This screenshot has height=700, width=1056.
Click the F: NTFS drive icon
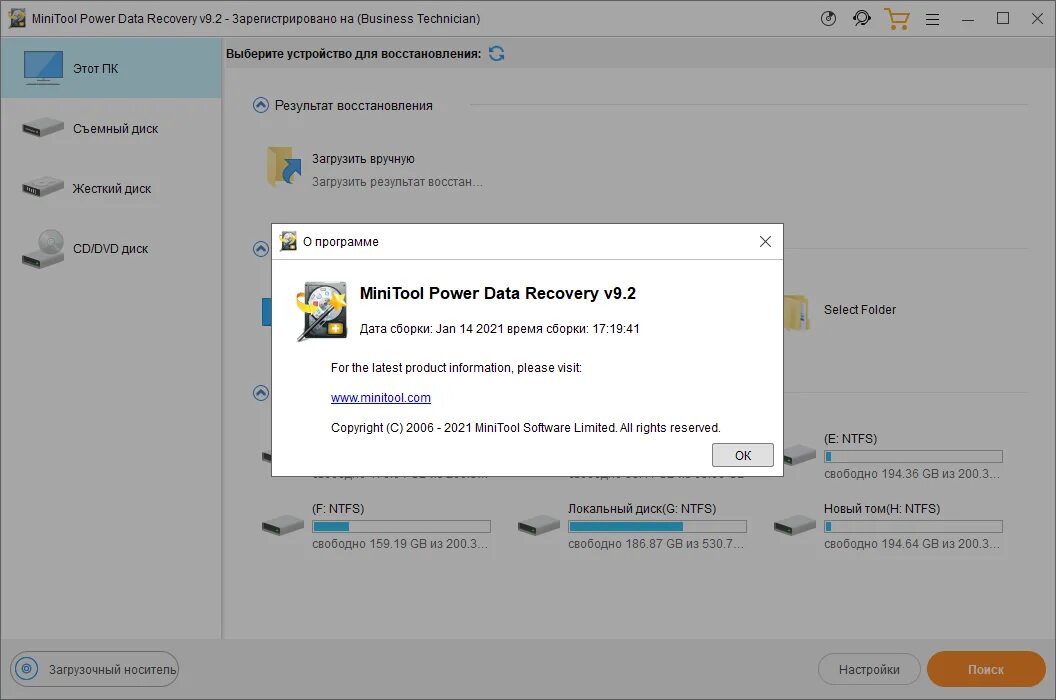click(x=283, y=525)
